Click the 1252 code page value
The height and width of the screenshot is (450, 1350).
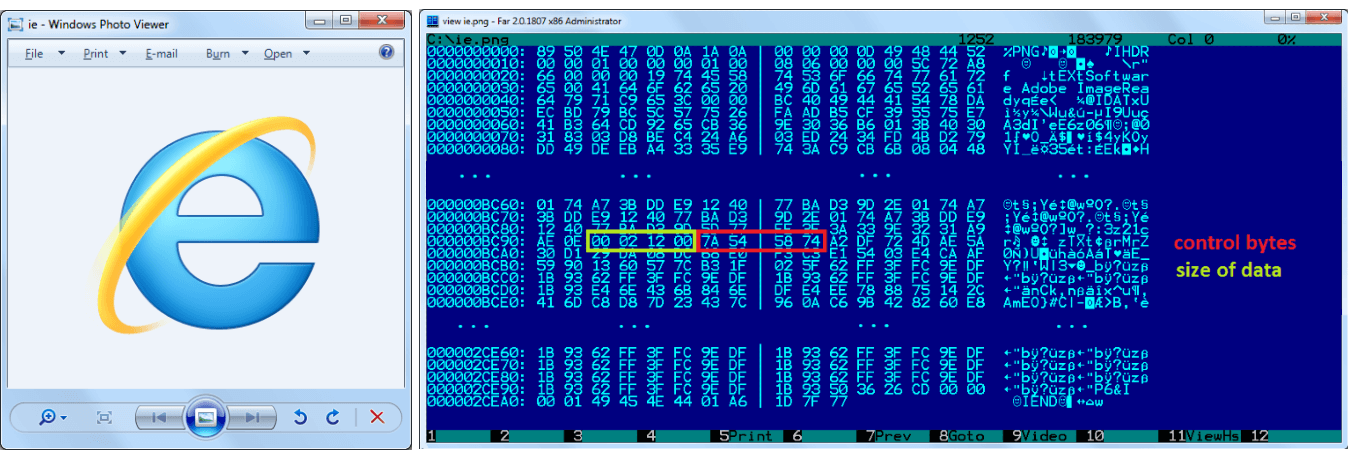[x=975, y=39]
